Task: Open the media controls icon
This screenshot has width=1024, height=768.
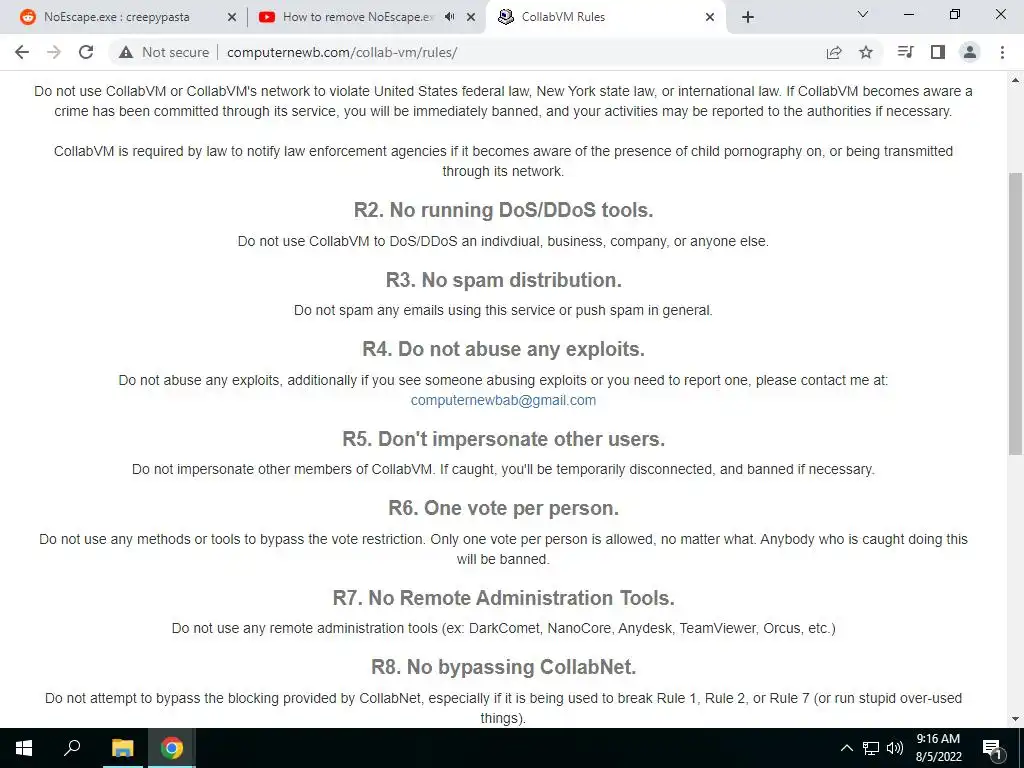Action: pos(905,52)
